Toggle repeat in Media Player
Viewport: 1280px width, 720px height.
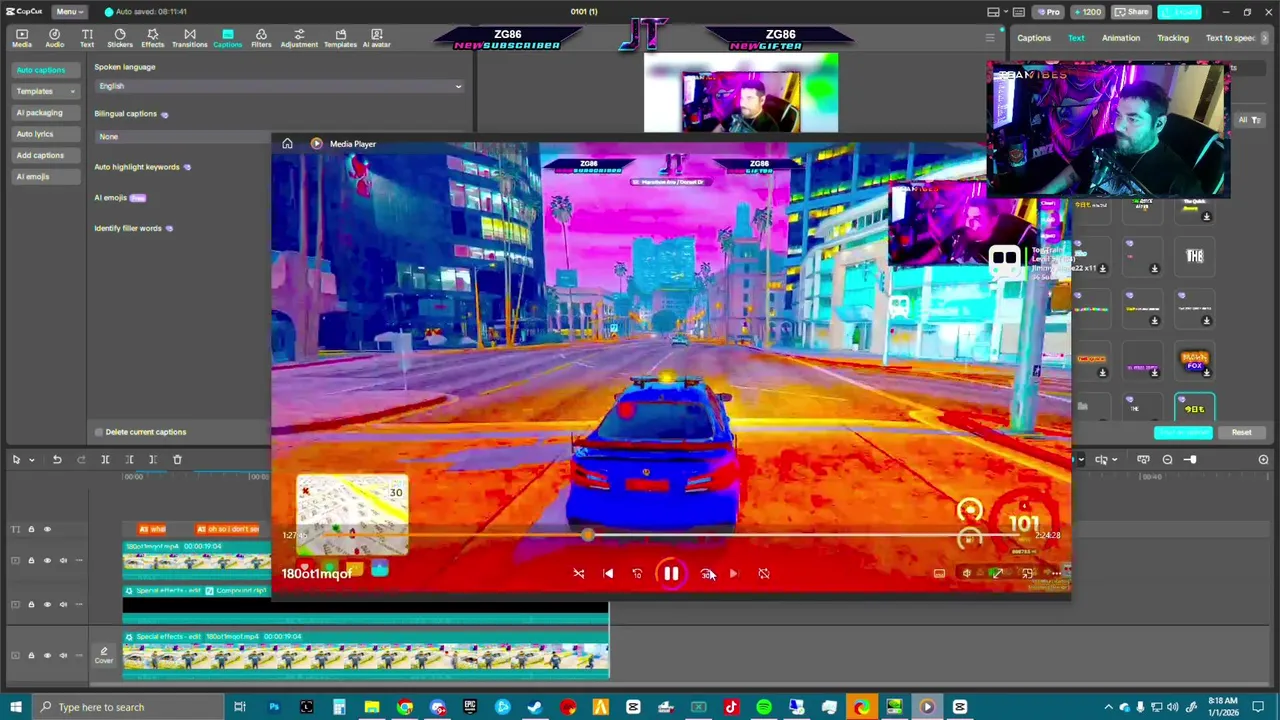[764, 573]
